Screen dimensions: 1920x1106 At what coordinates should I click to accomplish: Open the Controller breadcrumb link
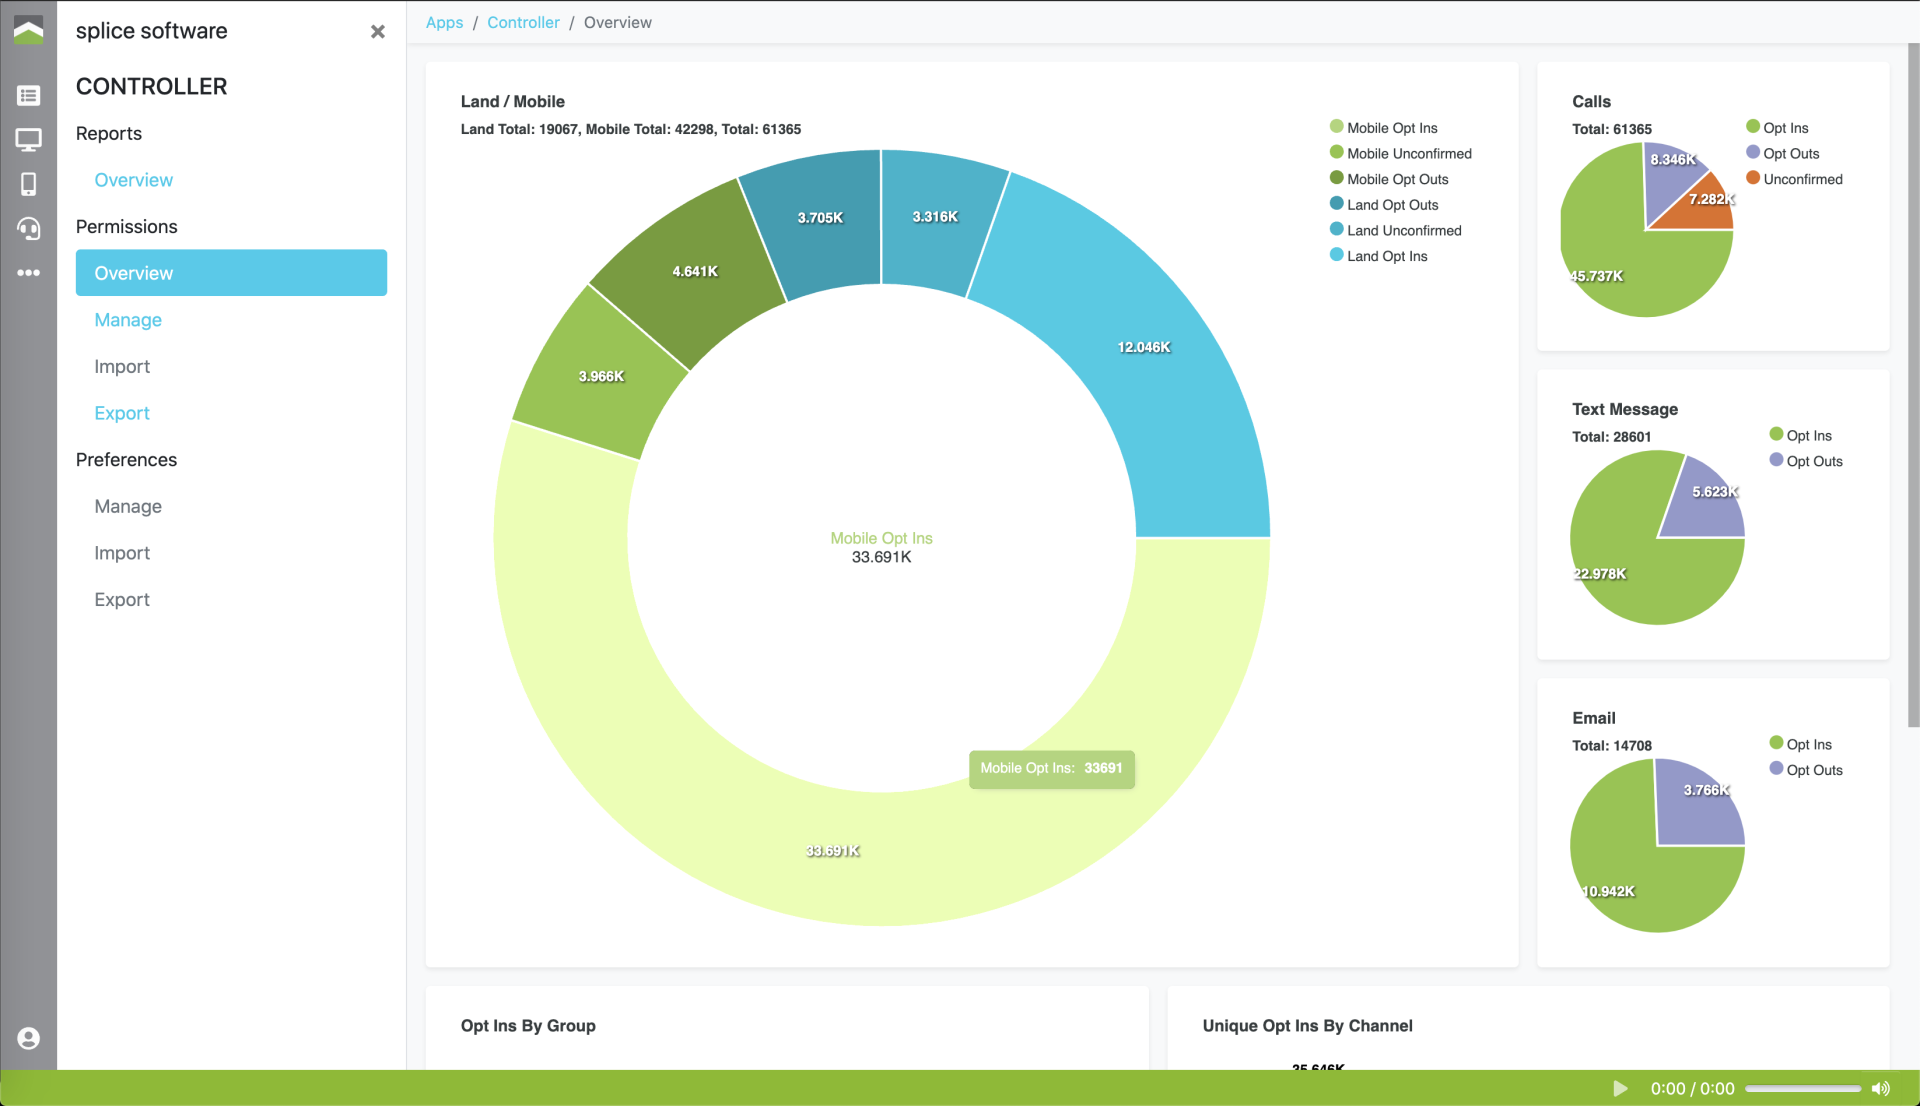tap(523, 22)
